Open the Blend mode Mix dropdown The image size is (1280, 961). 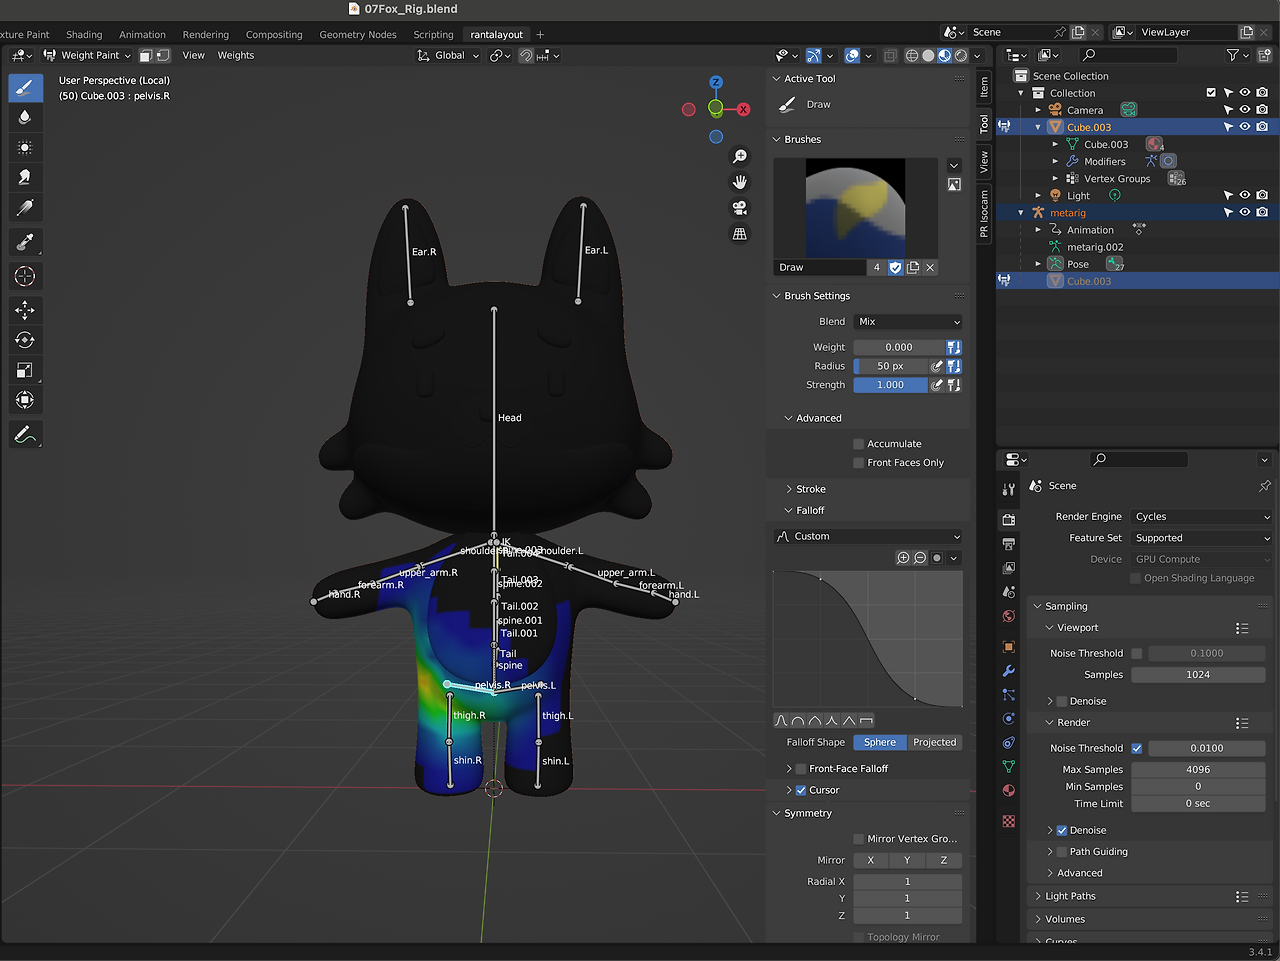point(908,322)
